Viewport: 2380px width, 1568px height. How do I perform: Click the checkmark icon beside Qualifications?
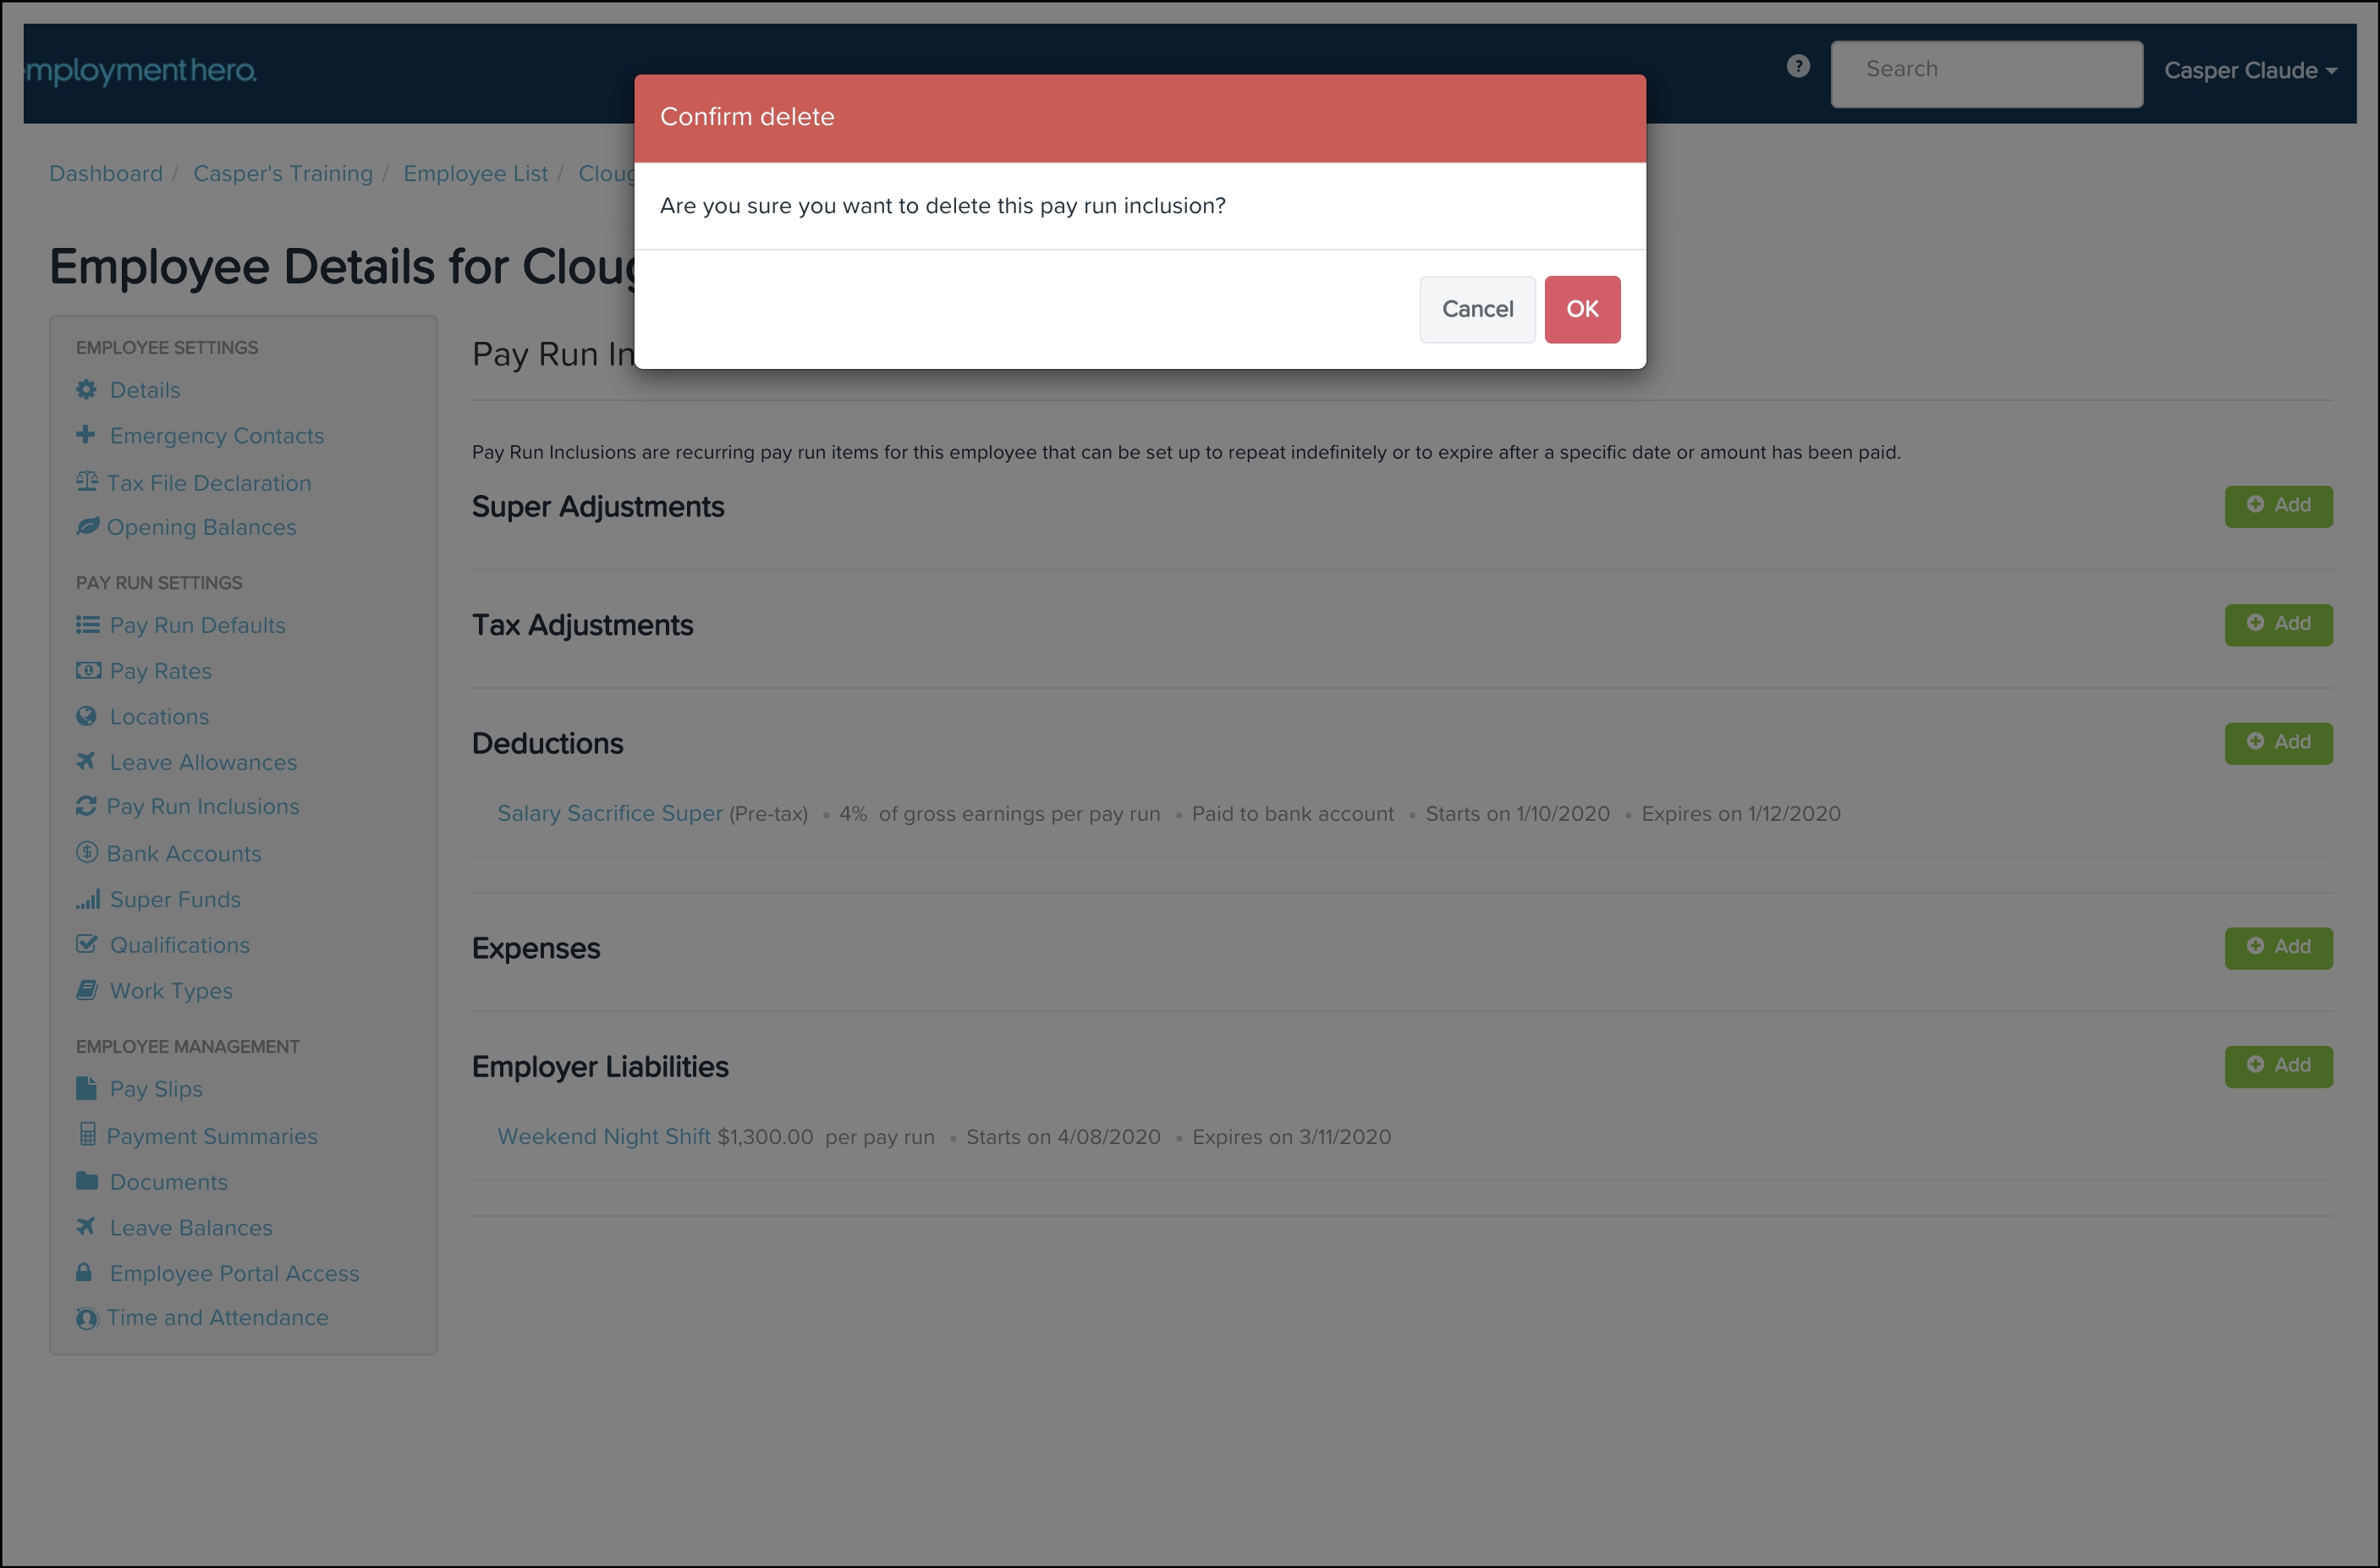[x=87, y=944]
